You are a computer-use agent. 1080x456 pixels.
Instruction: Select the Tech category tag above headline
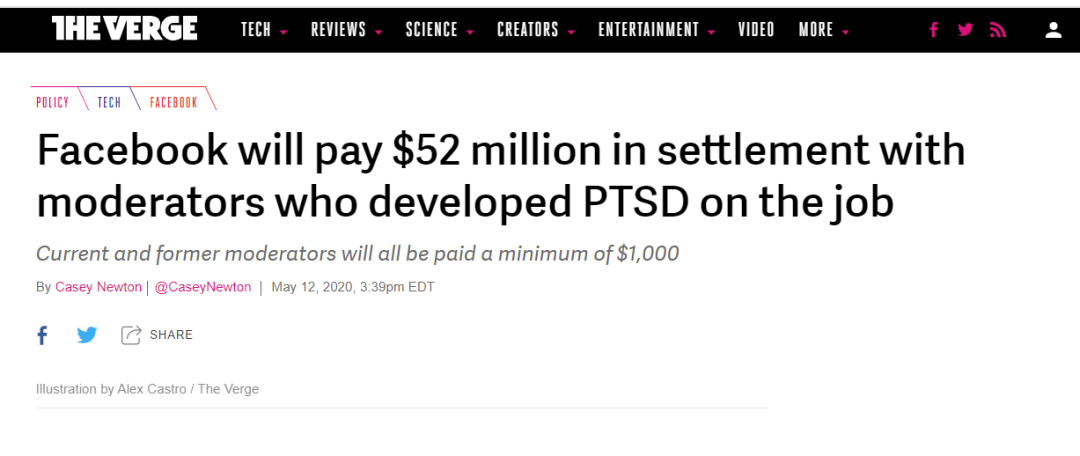(109, 102)
